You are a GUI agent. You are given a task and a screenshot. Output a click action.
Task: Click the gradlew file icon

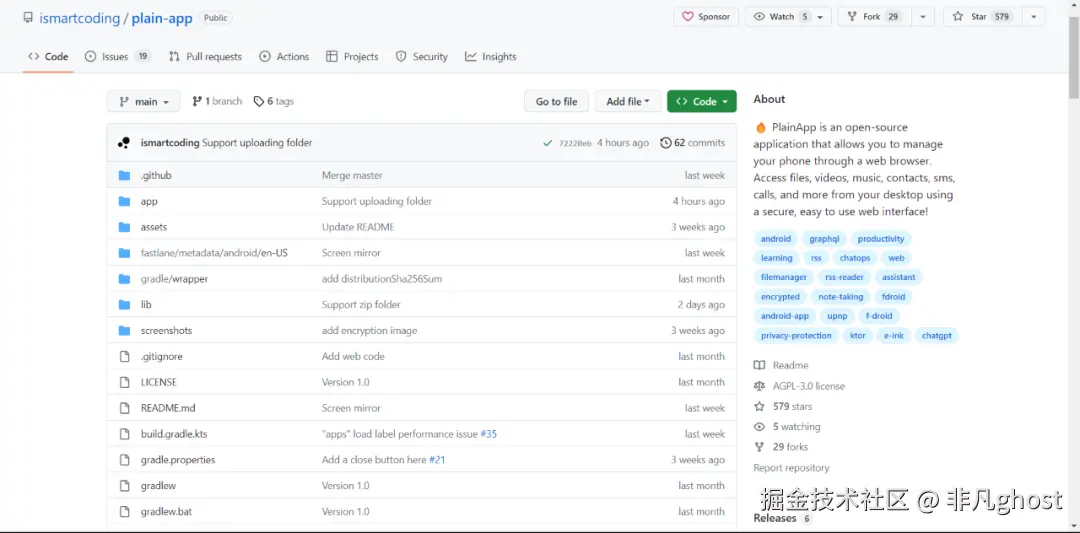125,485
